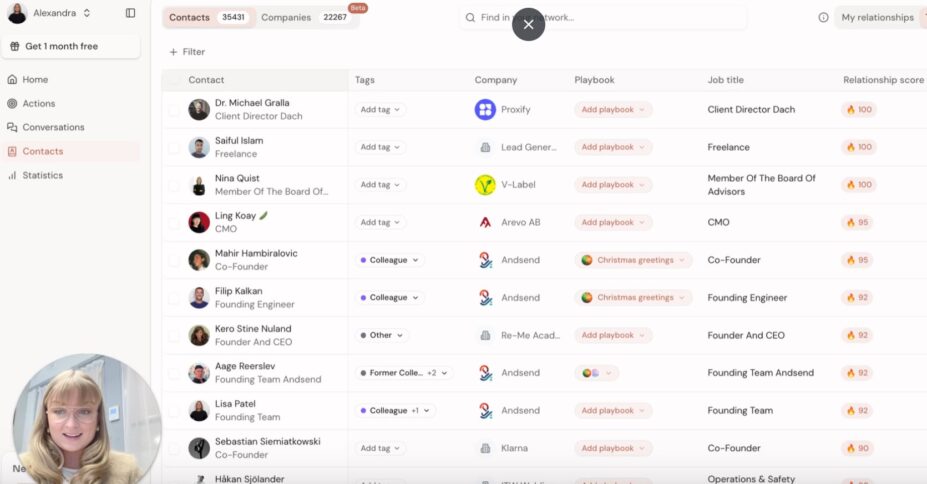Screen dimensions: 927x484
Task: Select the checkbox for Saiful Islam
Action: point(174,148)
